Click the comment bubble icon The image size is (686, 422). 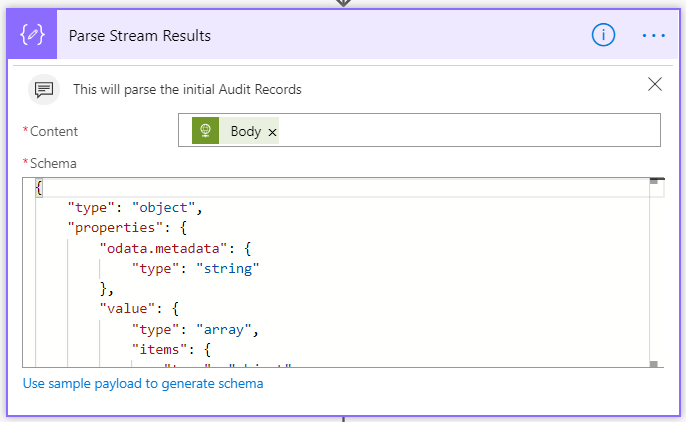click(x=44, y=90)
